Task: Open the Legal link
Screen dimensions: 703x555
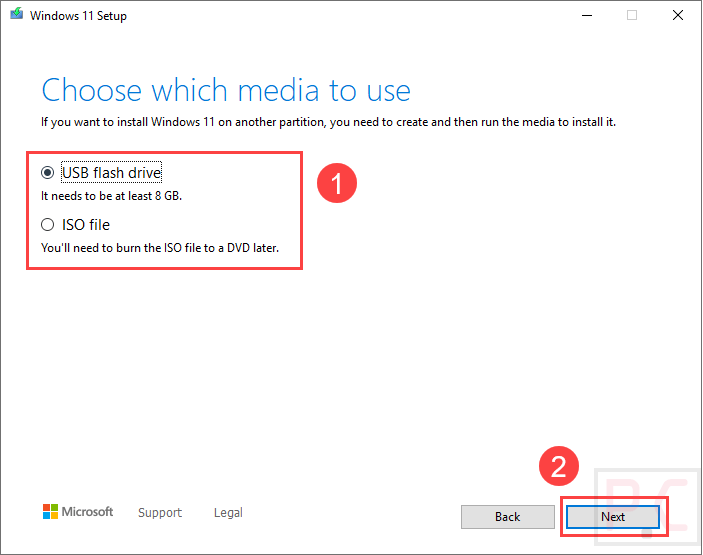Action: click(228, 512)
